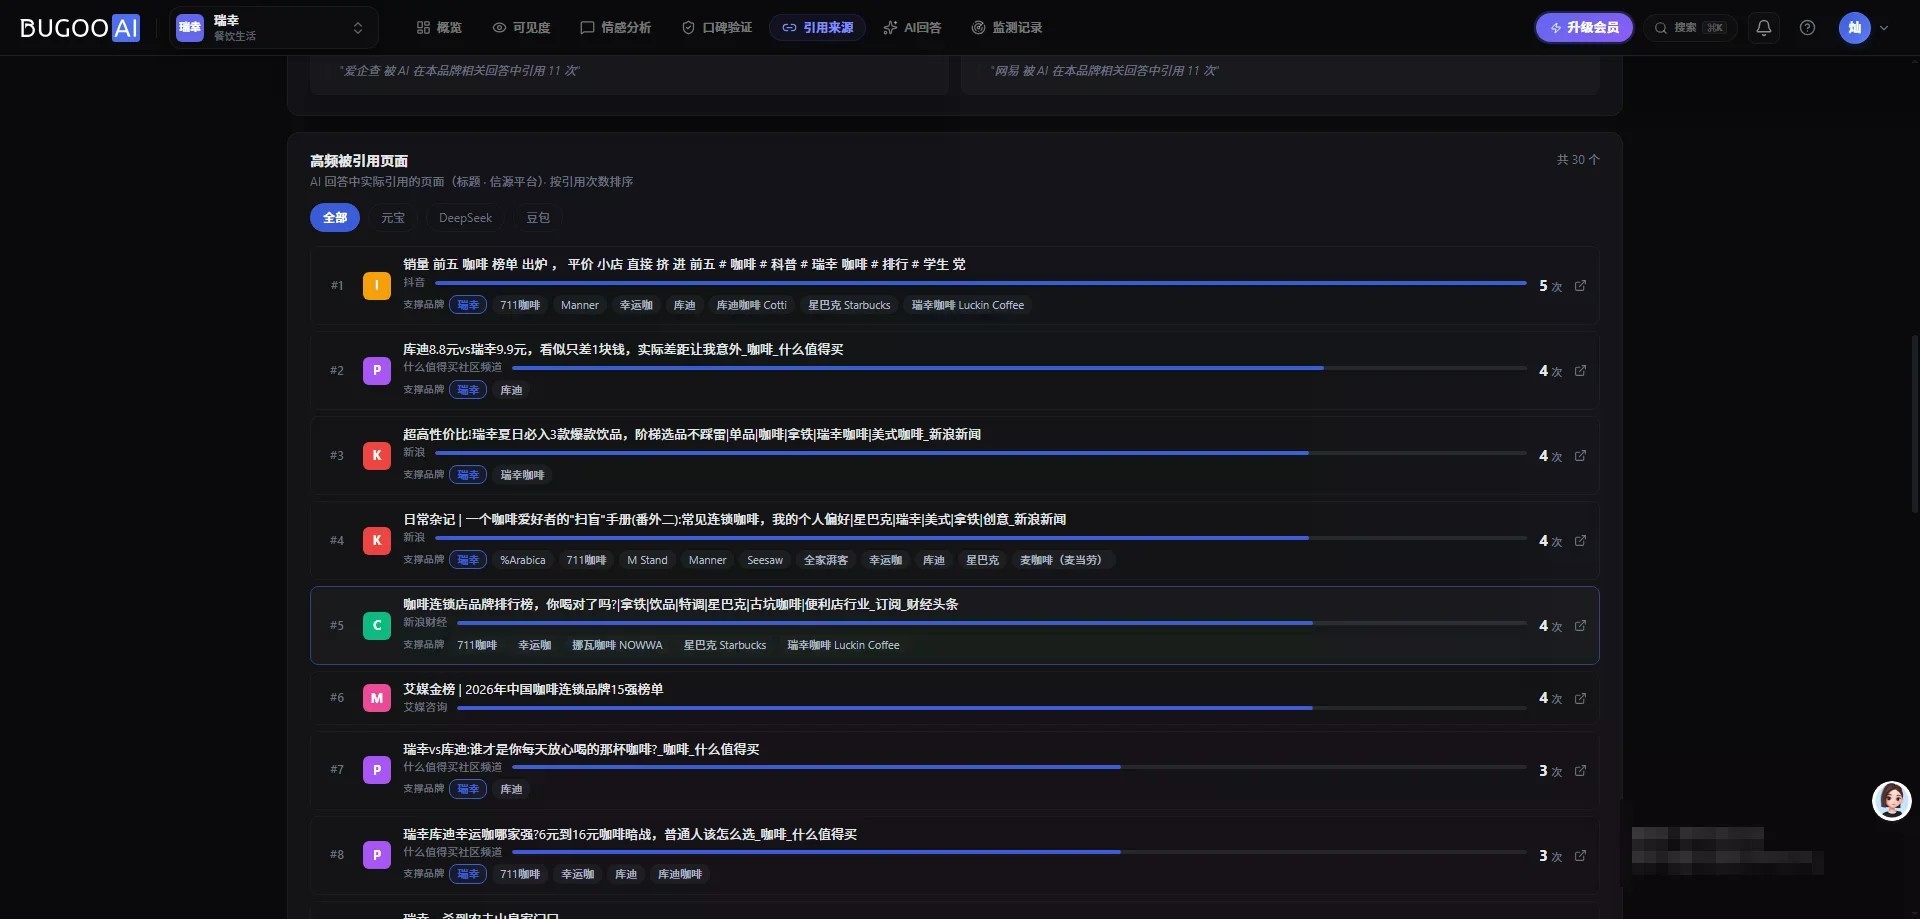Click 星巴克 Starbucks tag in row #1
1920x919 pixels.
click(x=849, y=305)
